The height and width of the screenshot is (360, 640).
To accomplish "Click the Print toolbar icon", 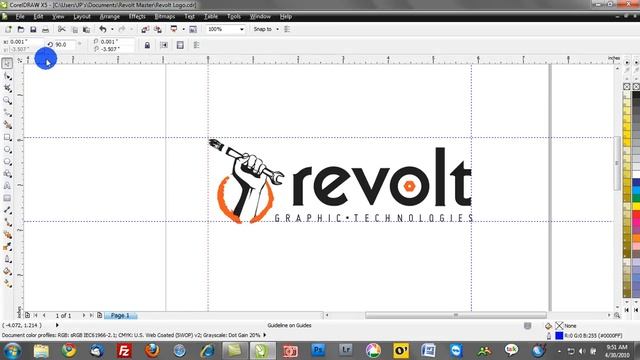I will 45,29.
